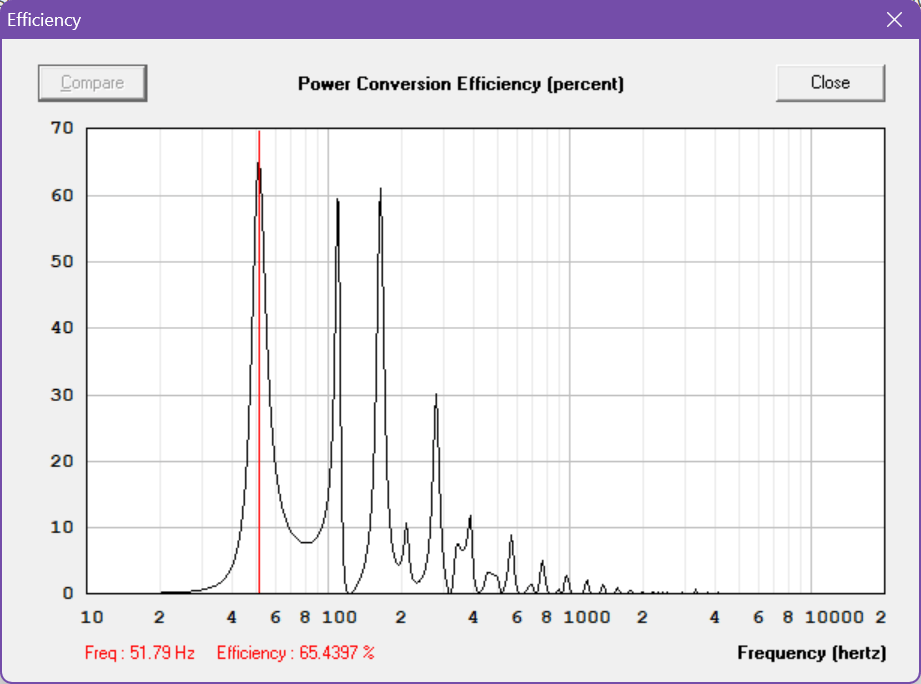Click the red frequency cursor line

pyautogui.click(x=259, y=361)
